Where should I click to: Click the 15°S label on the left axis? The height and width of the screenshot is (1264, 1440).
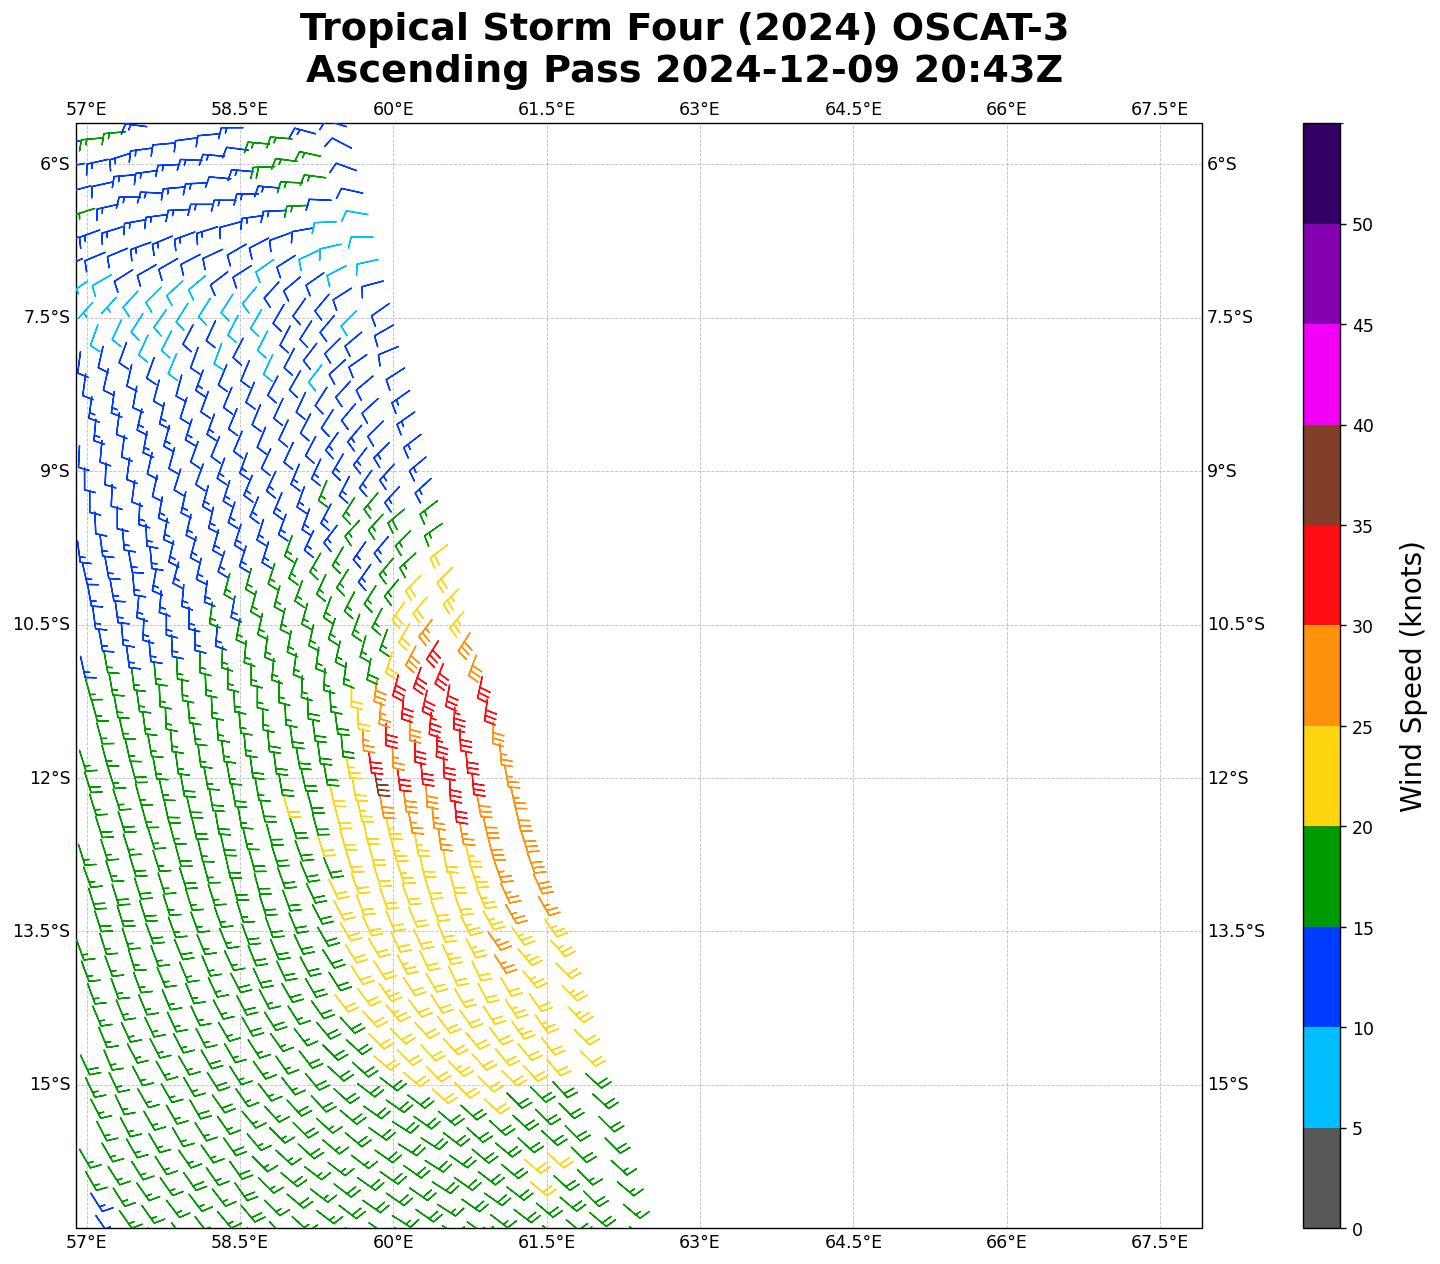tap(50, 1084)
